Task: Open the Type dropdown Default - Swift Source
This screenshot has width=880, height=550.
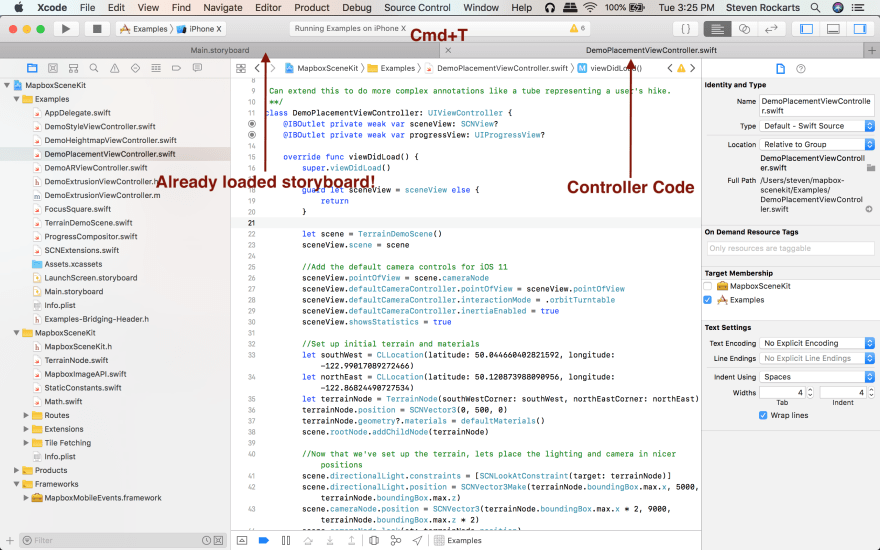Action: tap(817, 126)
